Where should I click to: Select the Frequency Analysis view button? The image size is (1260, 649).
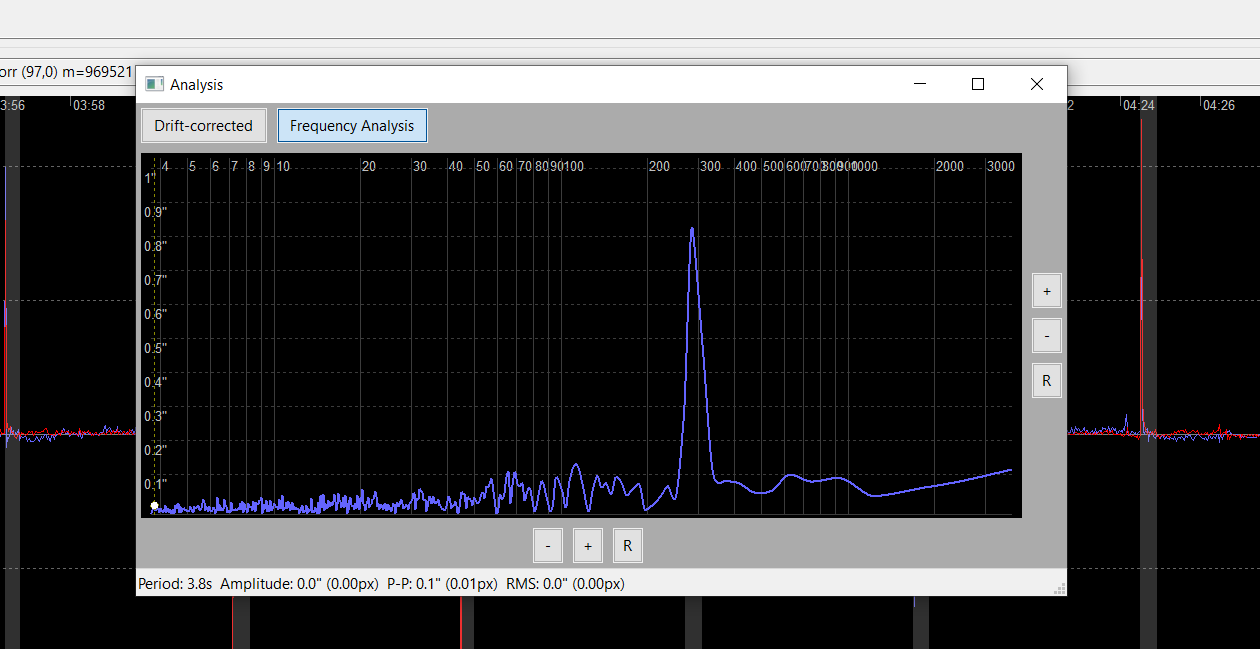tap(352, 126)
